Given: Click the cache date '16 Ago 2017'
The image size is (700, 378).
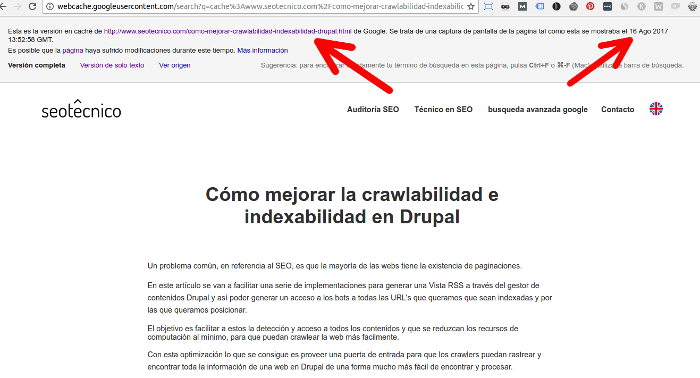Looking at the screenshot, I should tap(649, 31).
